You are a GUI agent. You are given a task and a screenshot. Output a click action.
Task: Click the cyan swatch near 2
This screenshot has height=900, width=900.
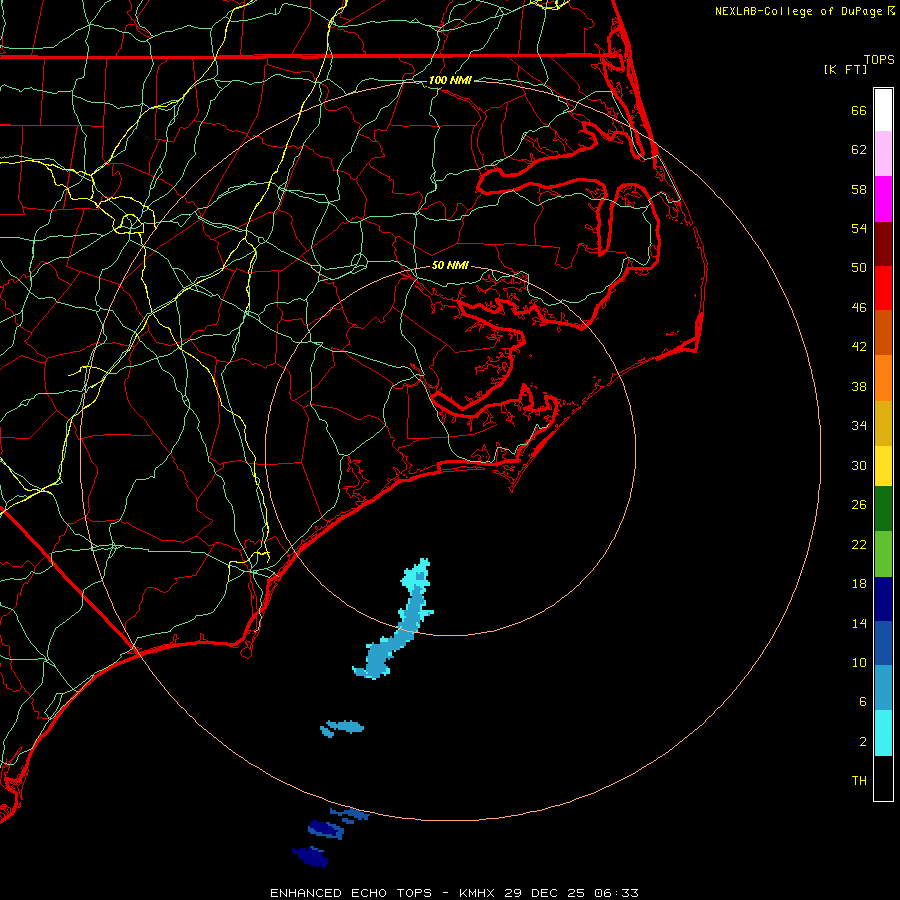[883, 733]
